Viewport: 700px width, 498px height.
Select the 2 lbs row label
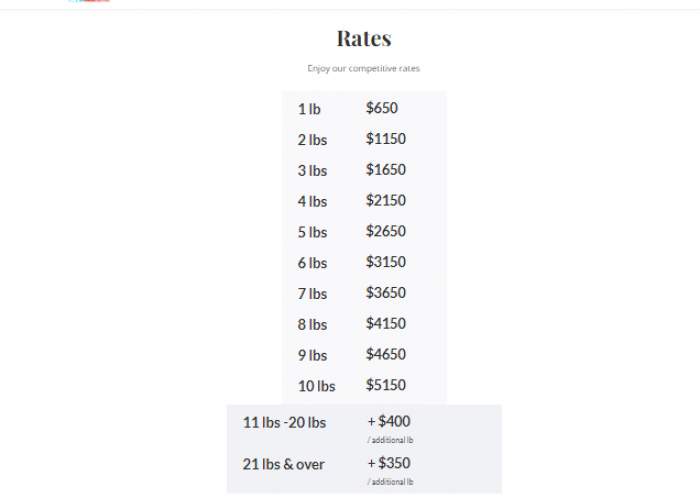coord(312,140)
